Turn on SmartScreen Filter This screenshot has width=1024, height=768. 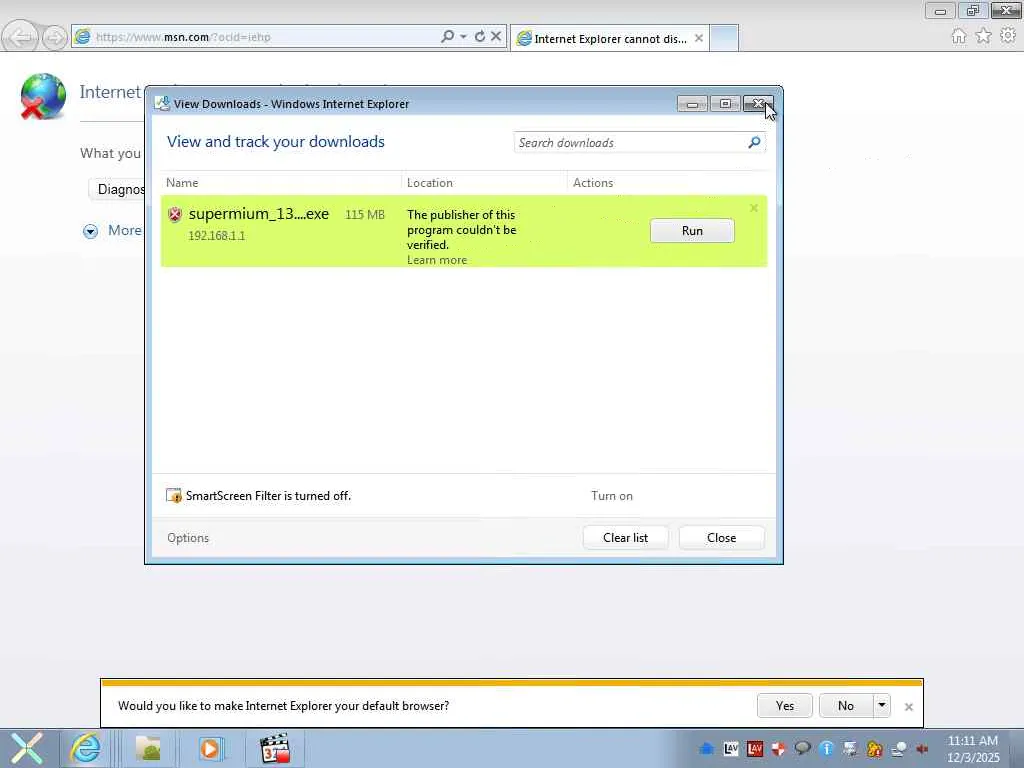click(612, 496)
